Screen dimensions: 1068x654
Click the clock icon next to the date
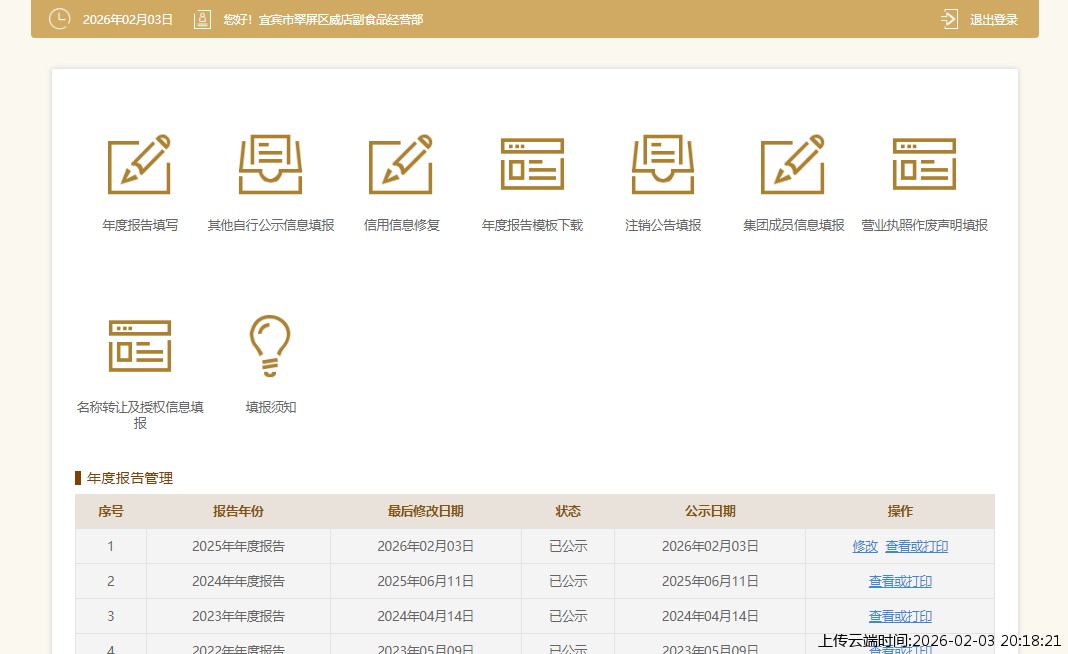[59, 18]
